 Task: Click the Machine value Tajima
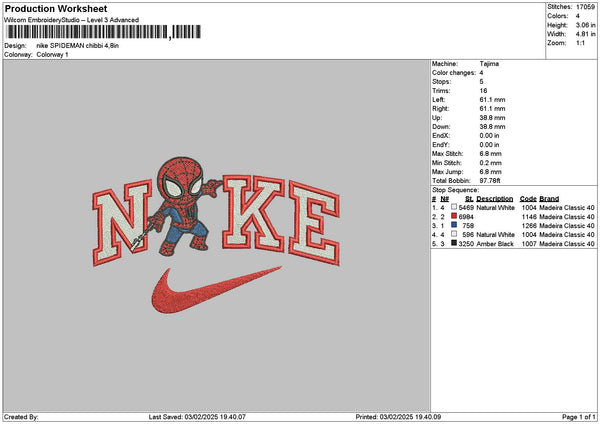[489, 64]
